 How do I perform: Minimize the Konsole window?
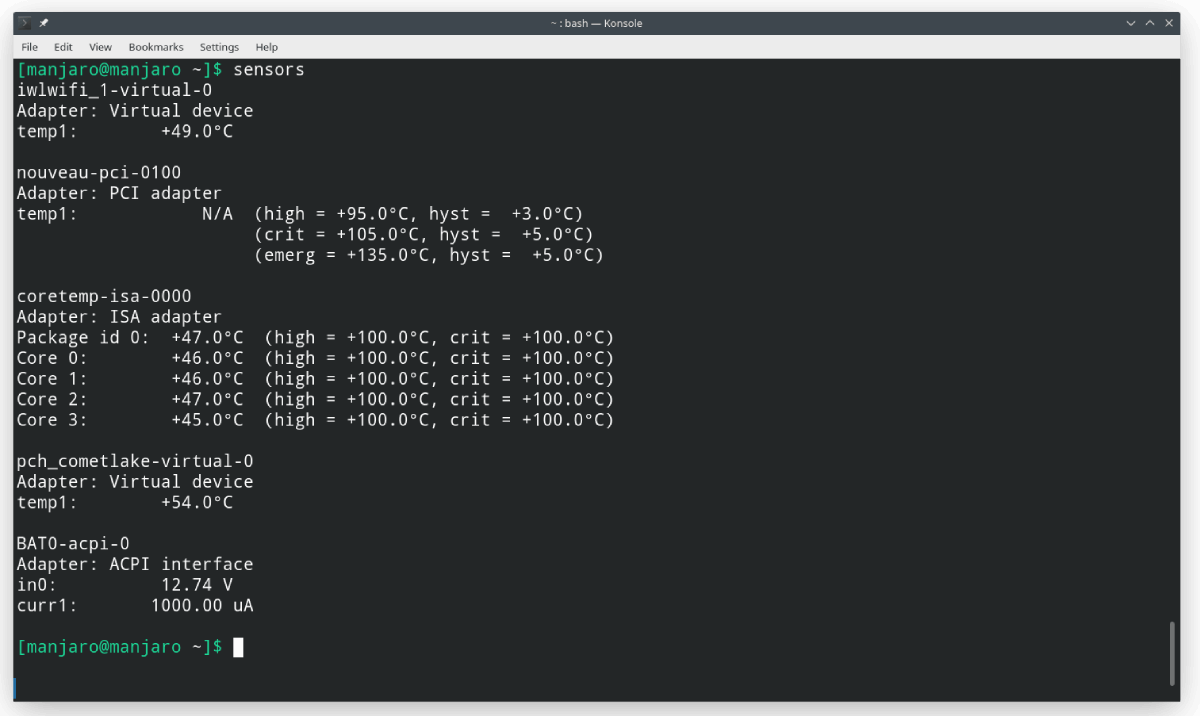coord(1131,23)
